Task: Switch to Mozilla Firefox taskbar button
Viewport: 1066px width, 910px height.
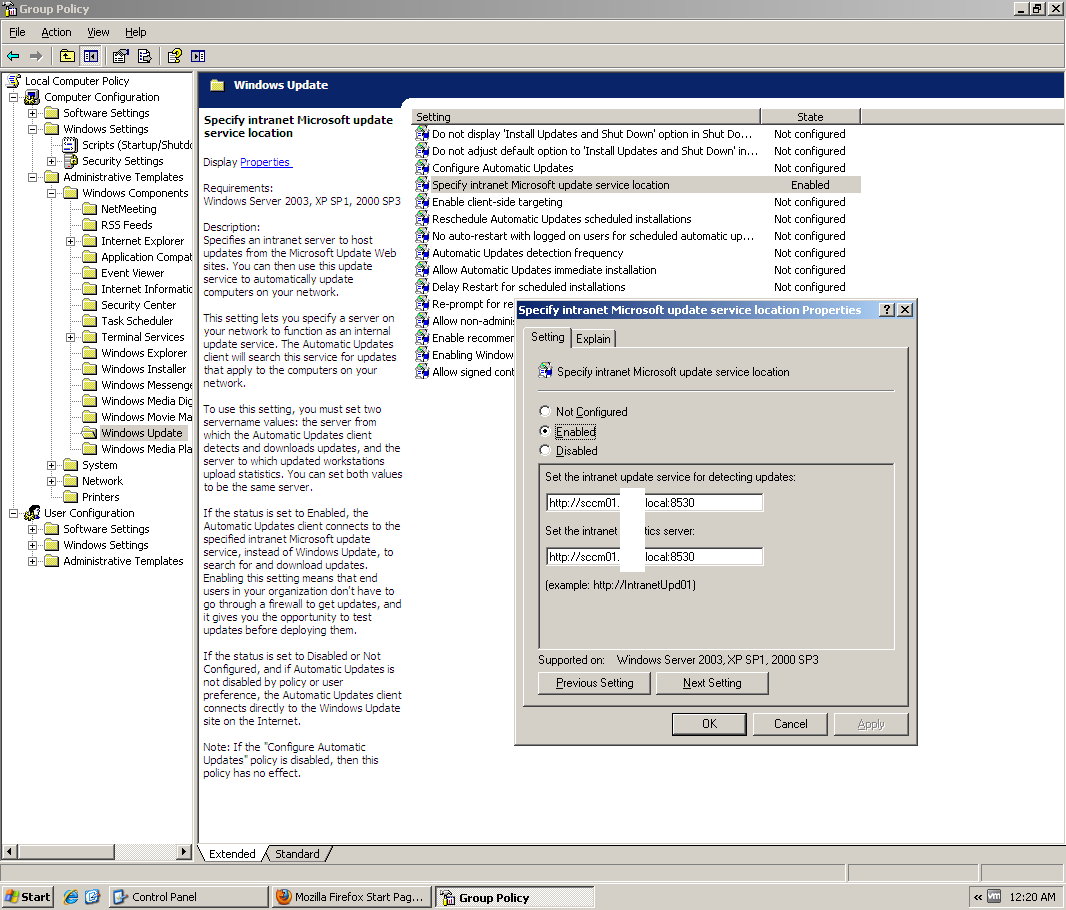Action: click(x=350, y=897)
